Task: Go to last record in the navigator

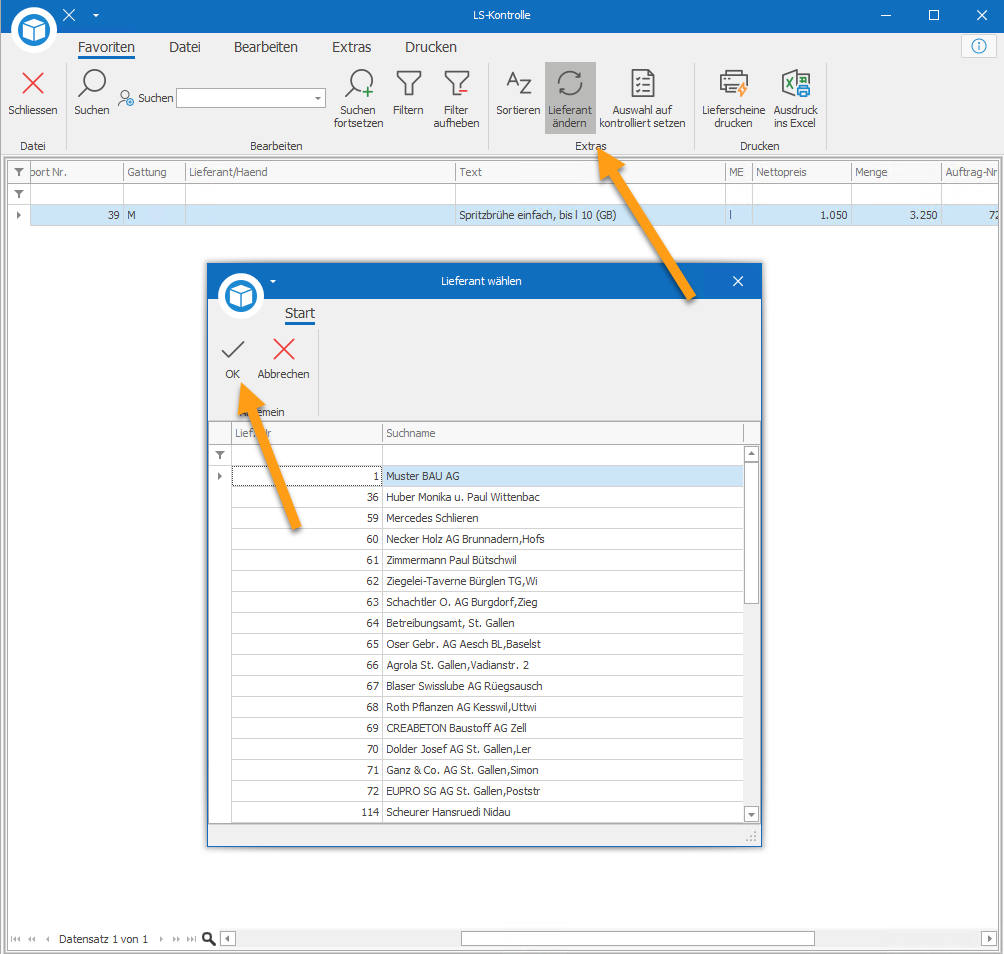Action: tap(191, 939)
